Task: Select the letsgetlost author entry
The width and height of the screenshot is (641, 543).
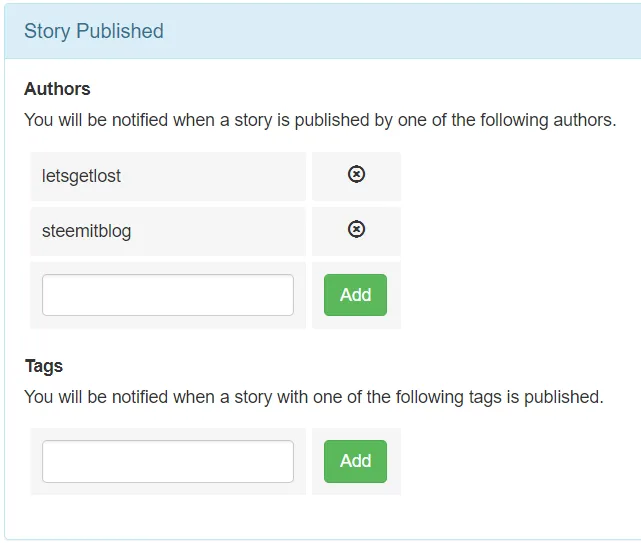Action: [168, 176]
